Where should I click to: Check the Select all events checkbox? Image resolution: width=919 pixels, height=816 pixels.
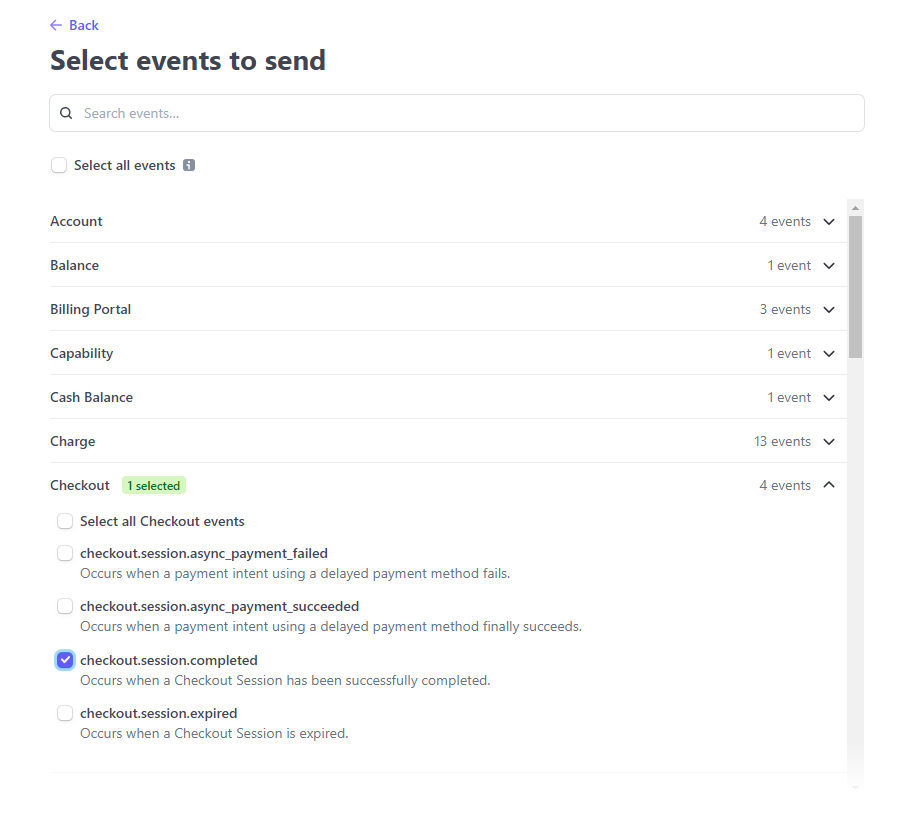(x=59, y=165)
